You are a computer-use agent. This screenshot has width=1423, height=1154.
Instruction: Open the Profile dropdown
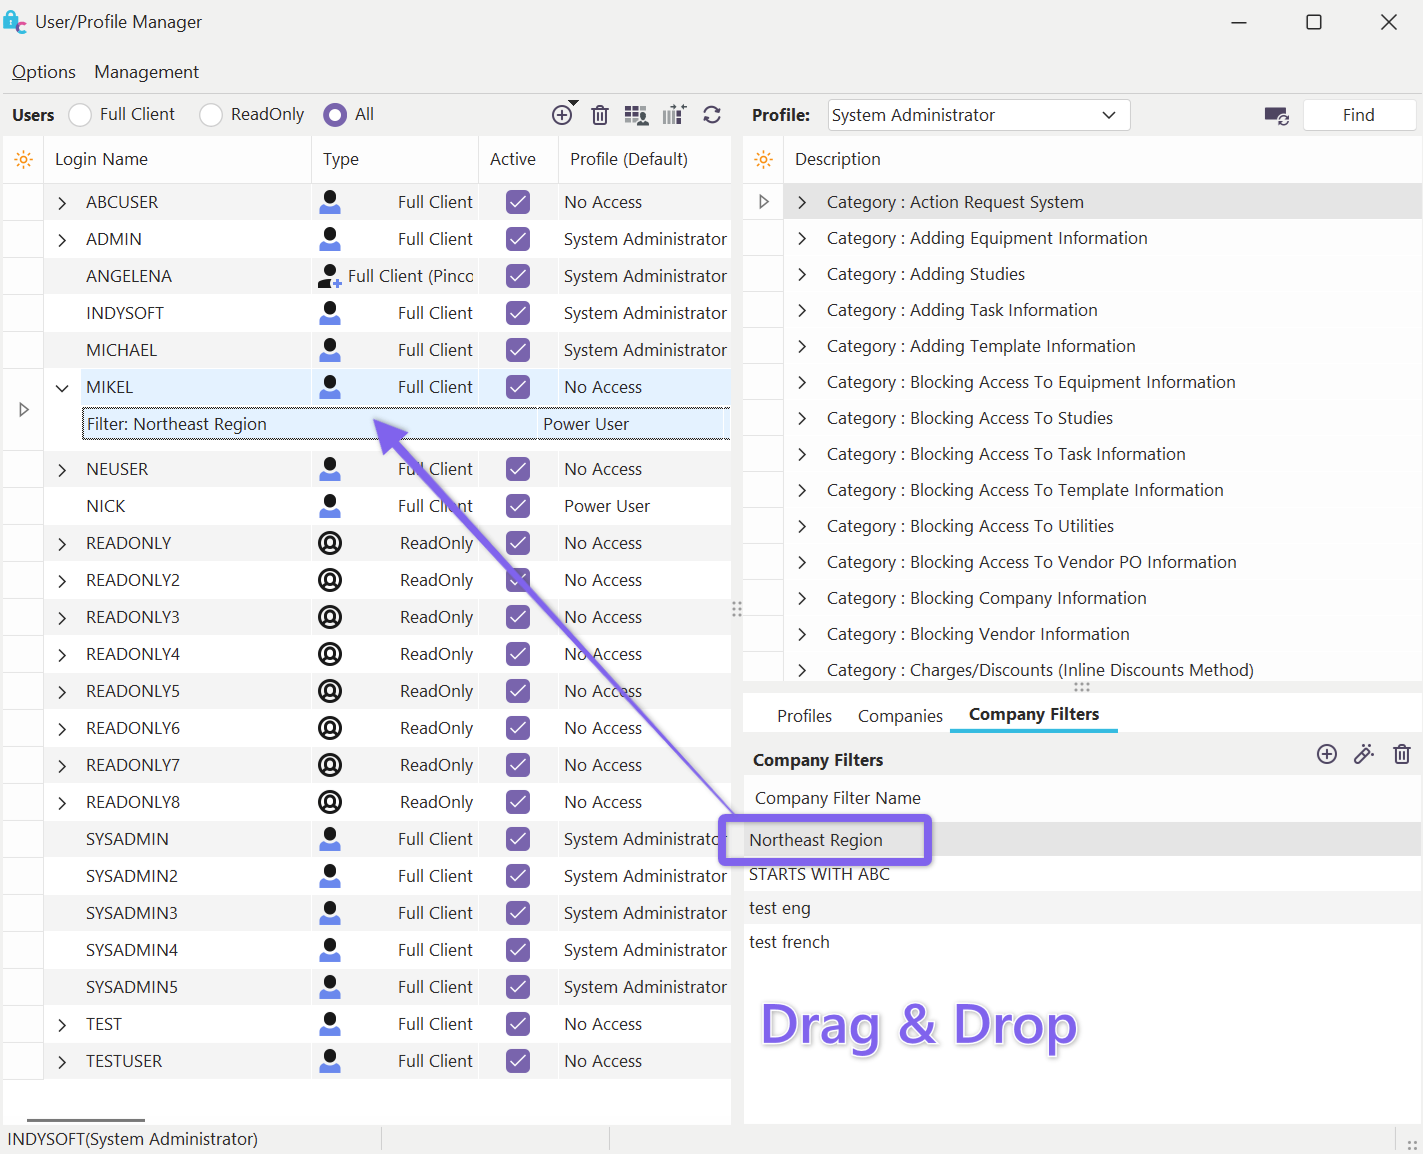(1108, 115)
